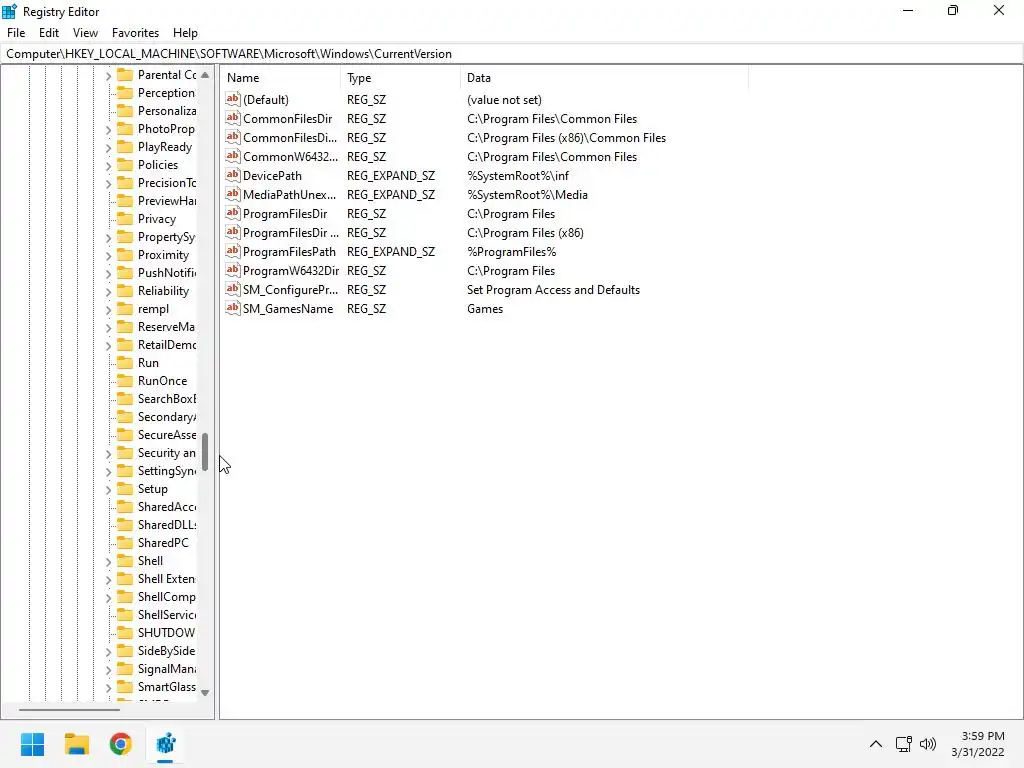Sort values by Type column header
1024x768 pixels.
(x=400, y=78)
